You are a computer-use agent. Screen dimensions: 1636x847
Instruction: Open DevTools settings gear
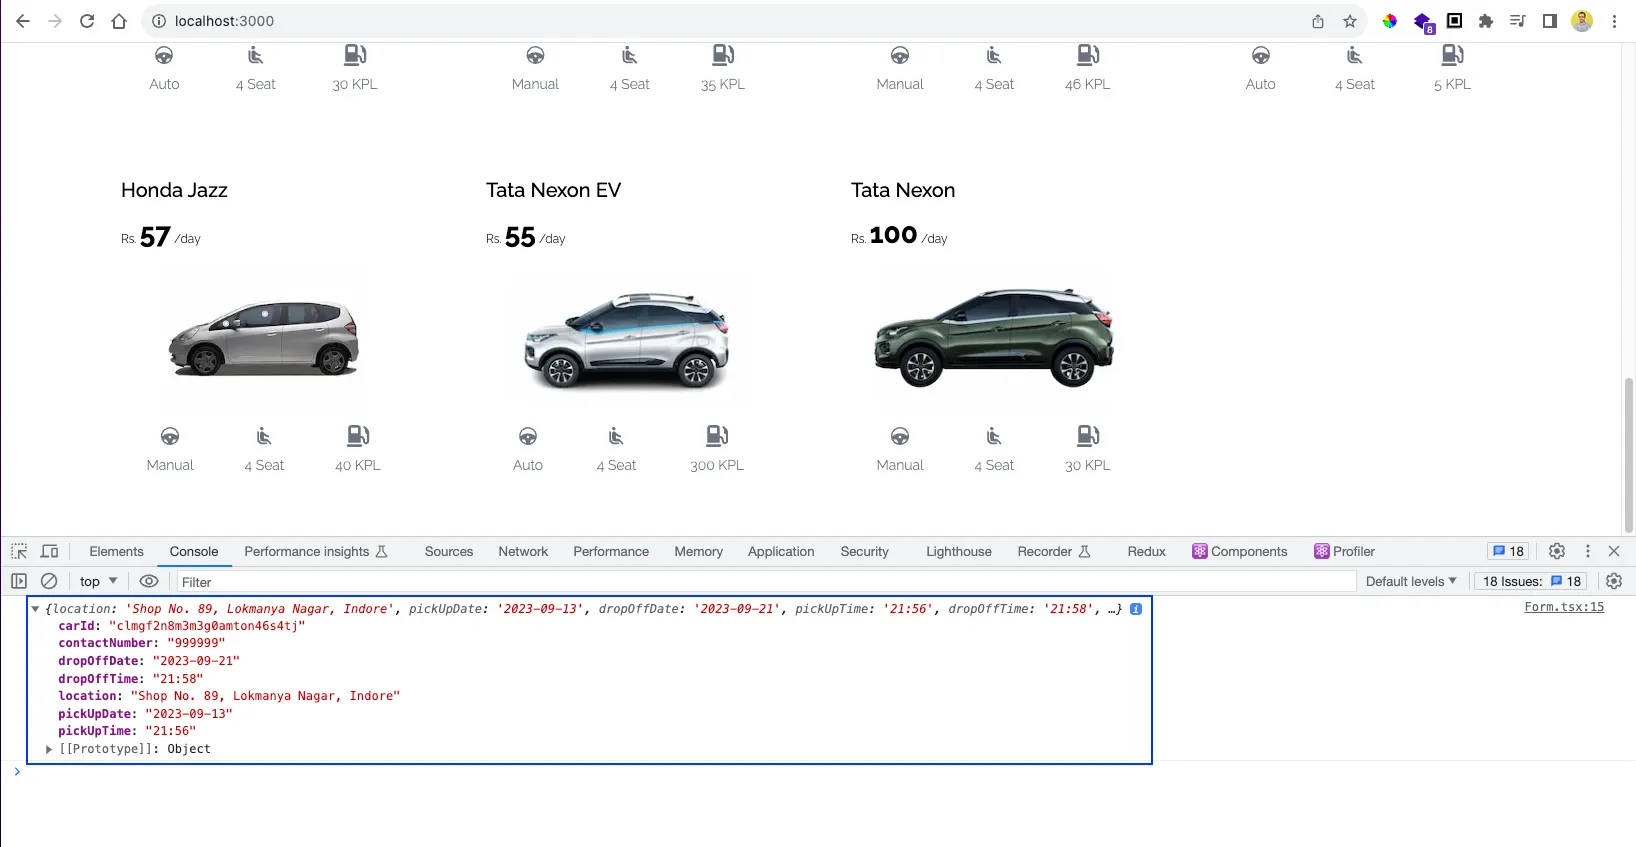(x=1557, y=551)
